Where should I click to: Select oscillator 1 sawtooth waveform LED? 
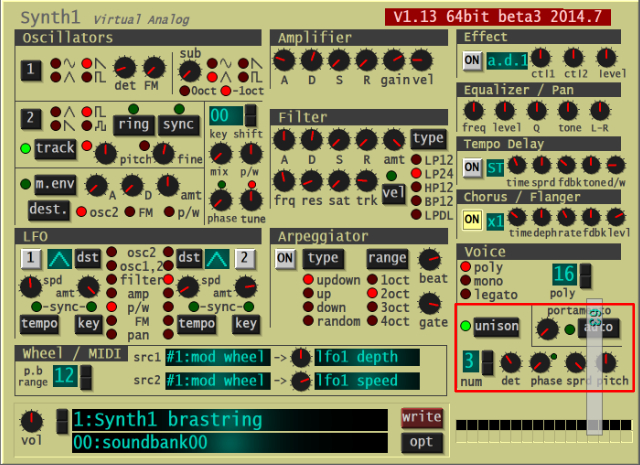click(x=87, y=63)
